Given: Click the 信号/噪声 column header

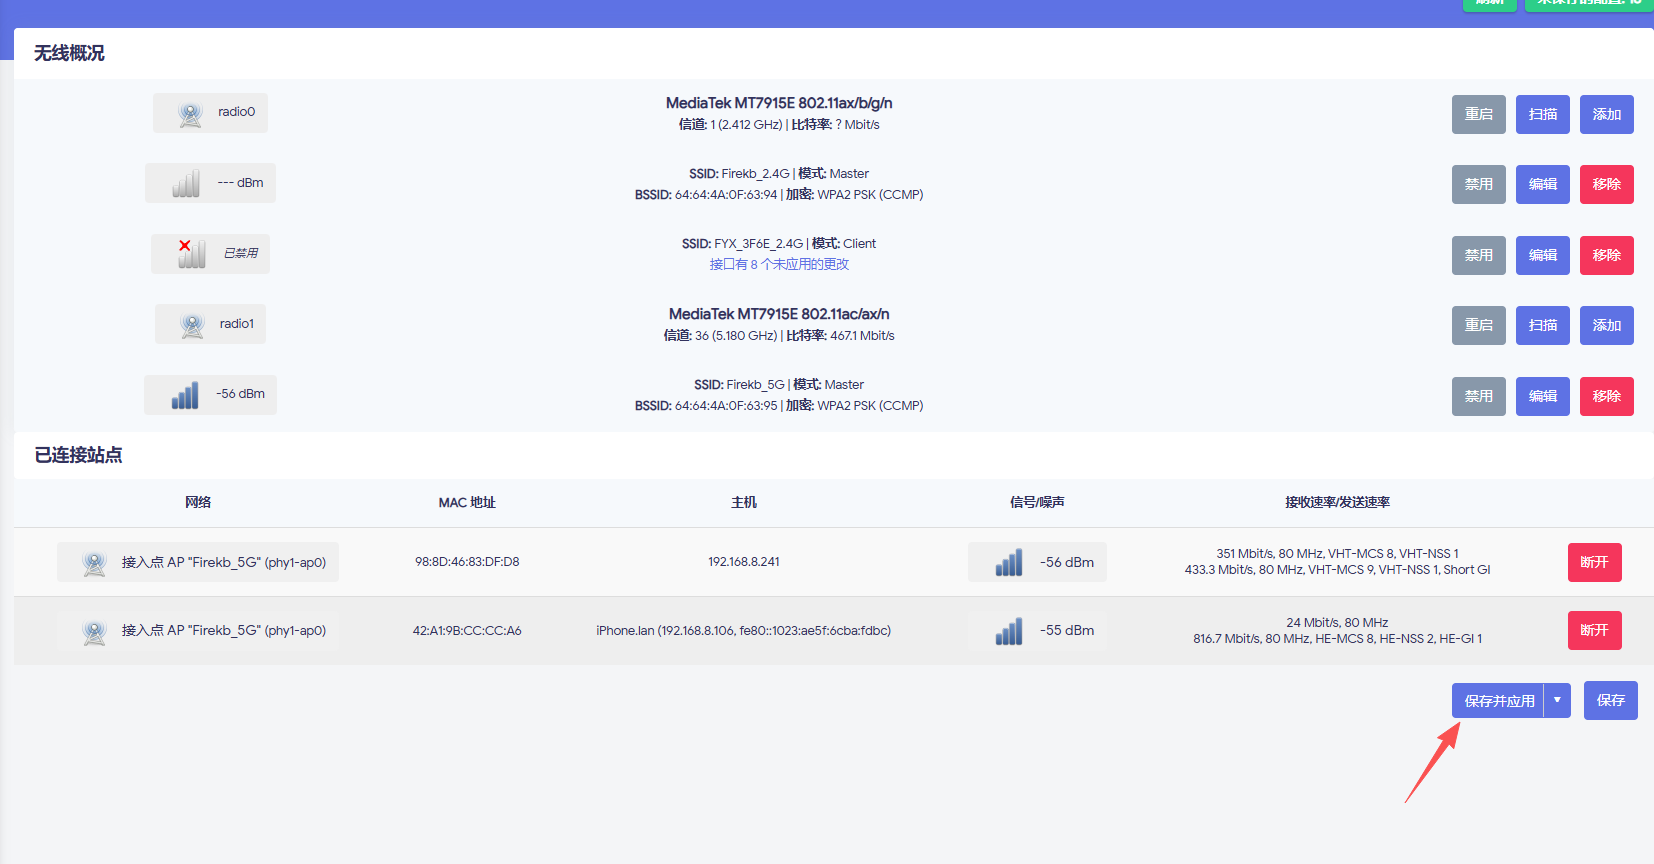Looking at the screenshot, I should [x=1037, y=502].
